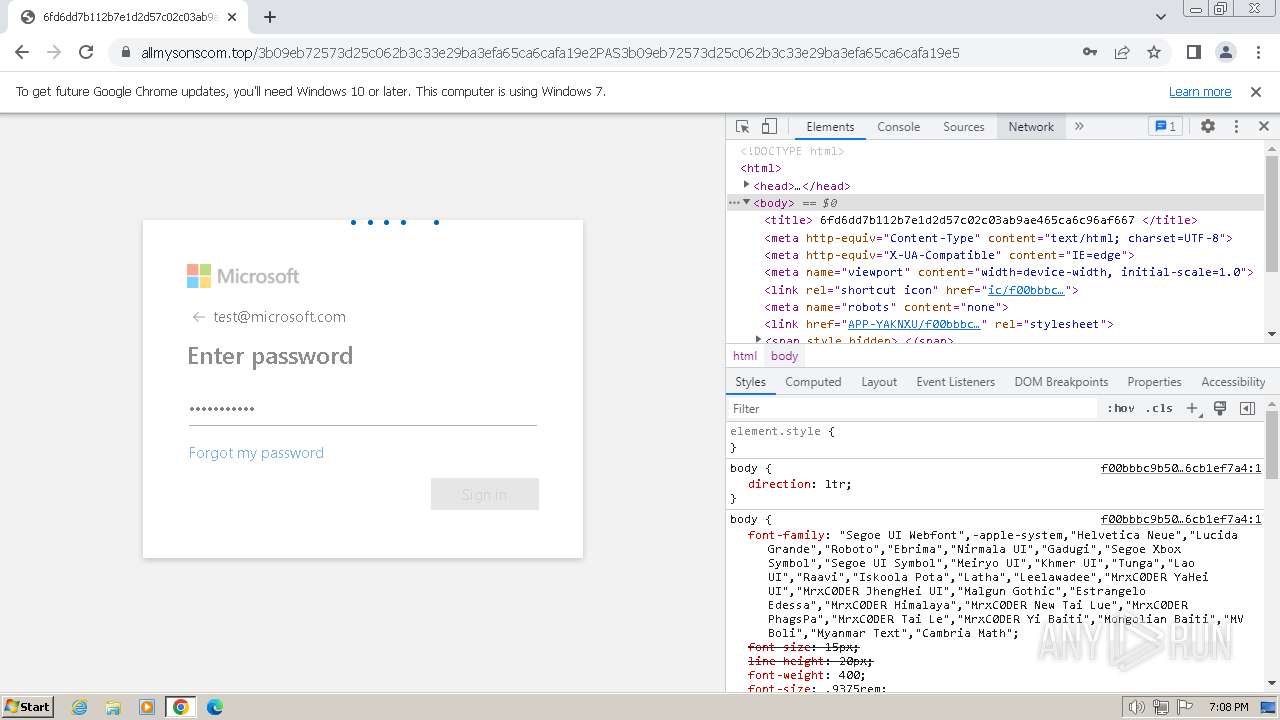Open Windows Start menu

[28, 706]
